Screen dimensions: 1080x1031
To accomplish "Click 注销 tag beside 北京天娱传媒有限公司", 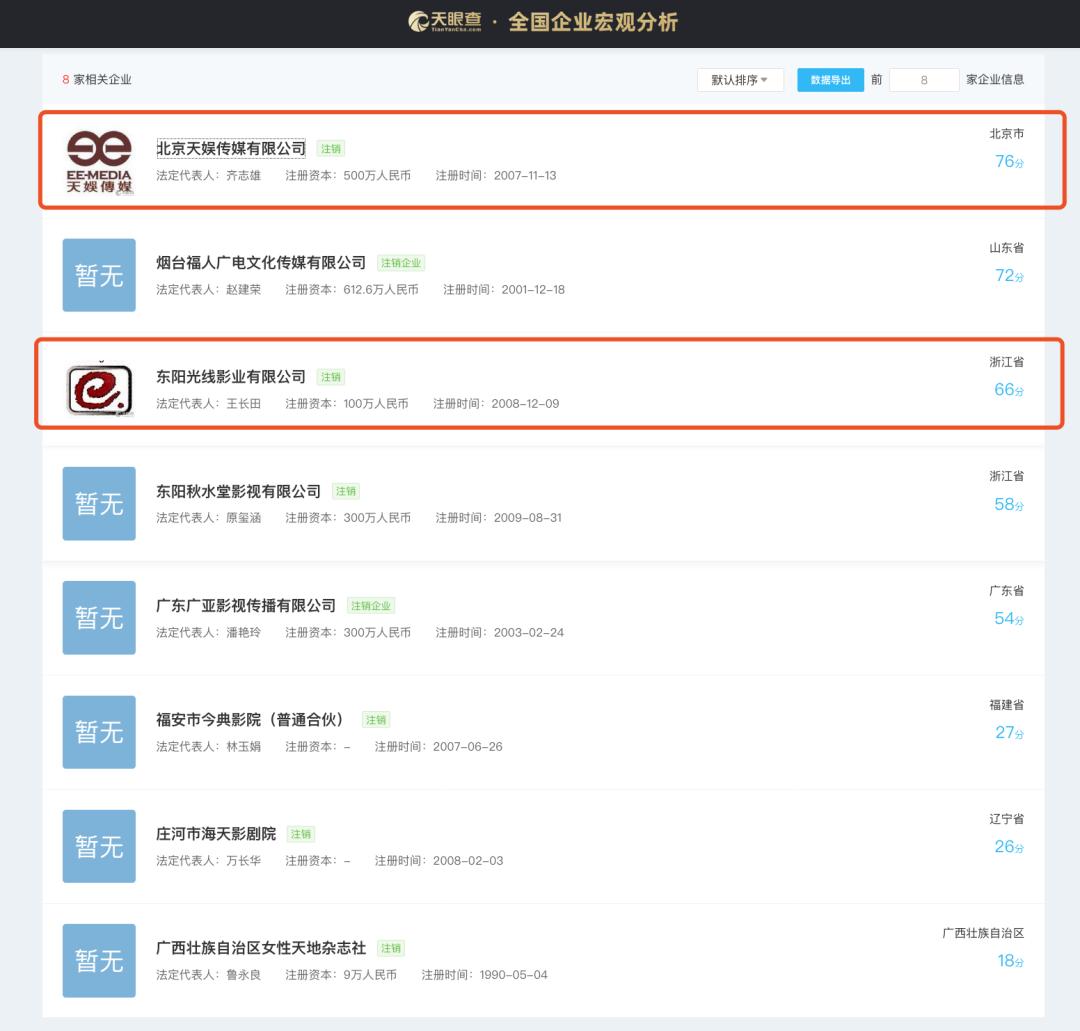I will click(331, 149).
